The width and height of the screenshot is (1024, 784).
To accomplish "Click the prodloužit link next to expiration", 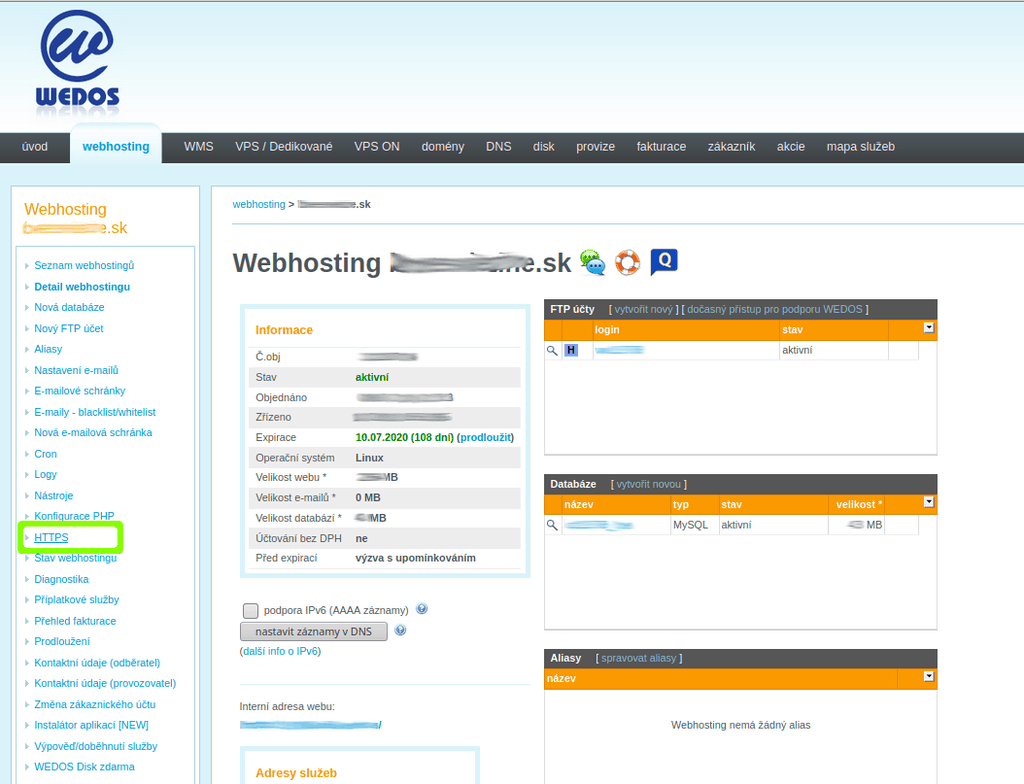I will tap(487, 438).
